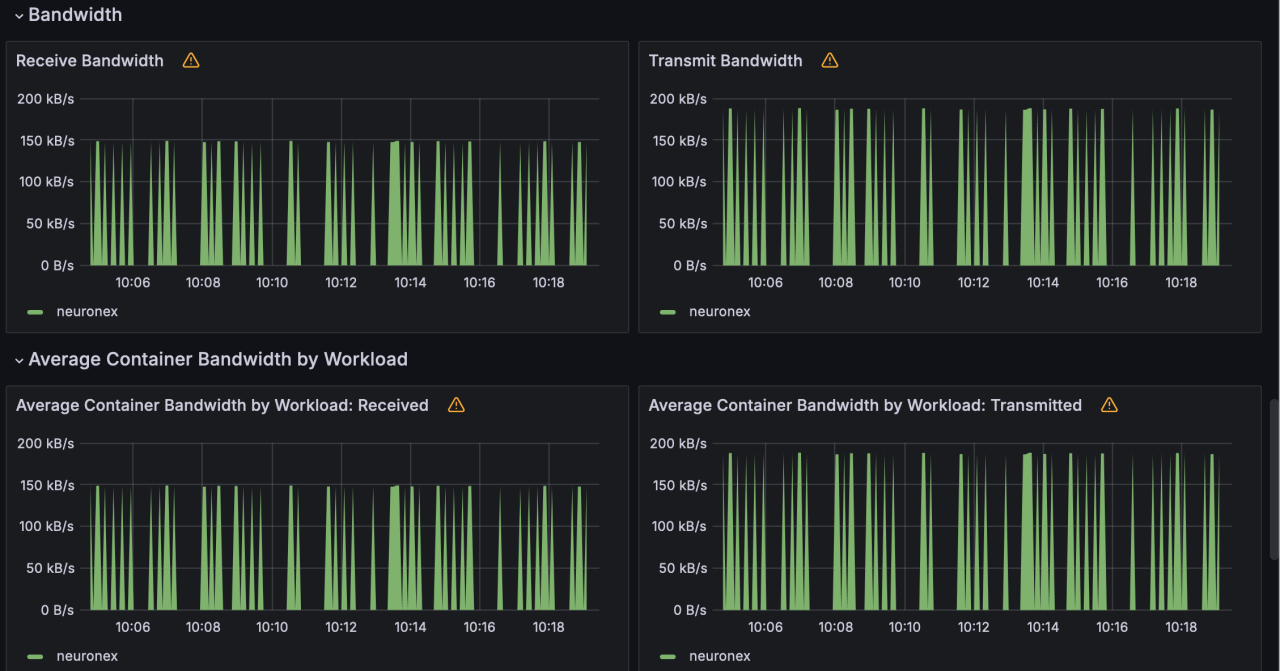Open the Receive Bandwidth panel title menu
The image size is (1280, 671).
90,61
